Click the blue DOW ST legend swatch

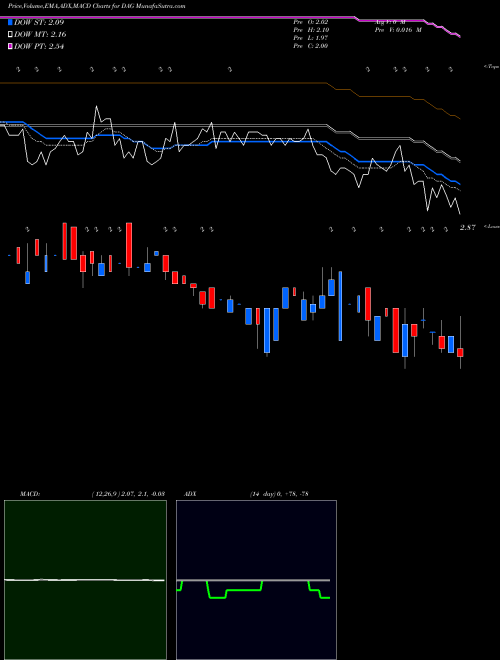pyautogui.click(x=11, y=22)
